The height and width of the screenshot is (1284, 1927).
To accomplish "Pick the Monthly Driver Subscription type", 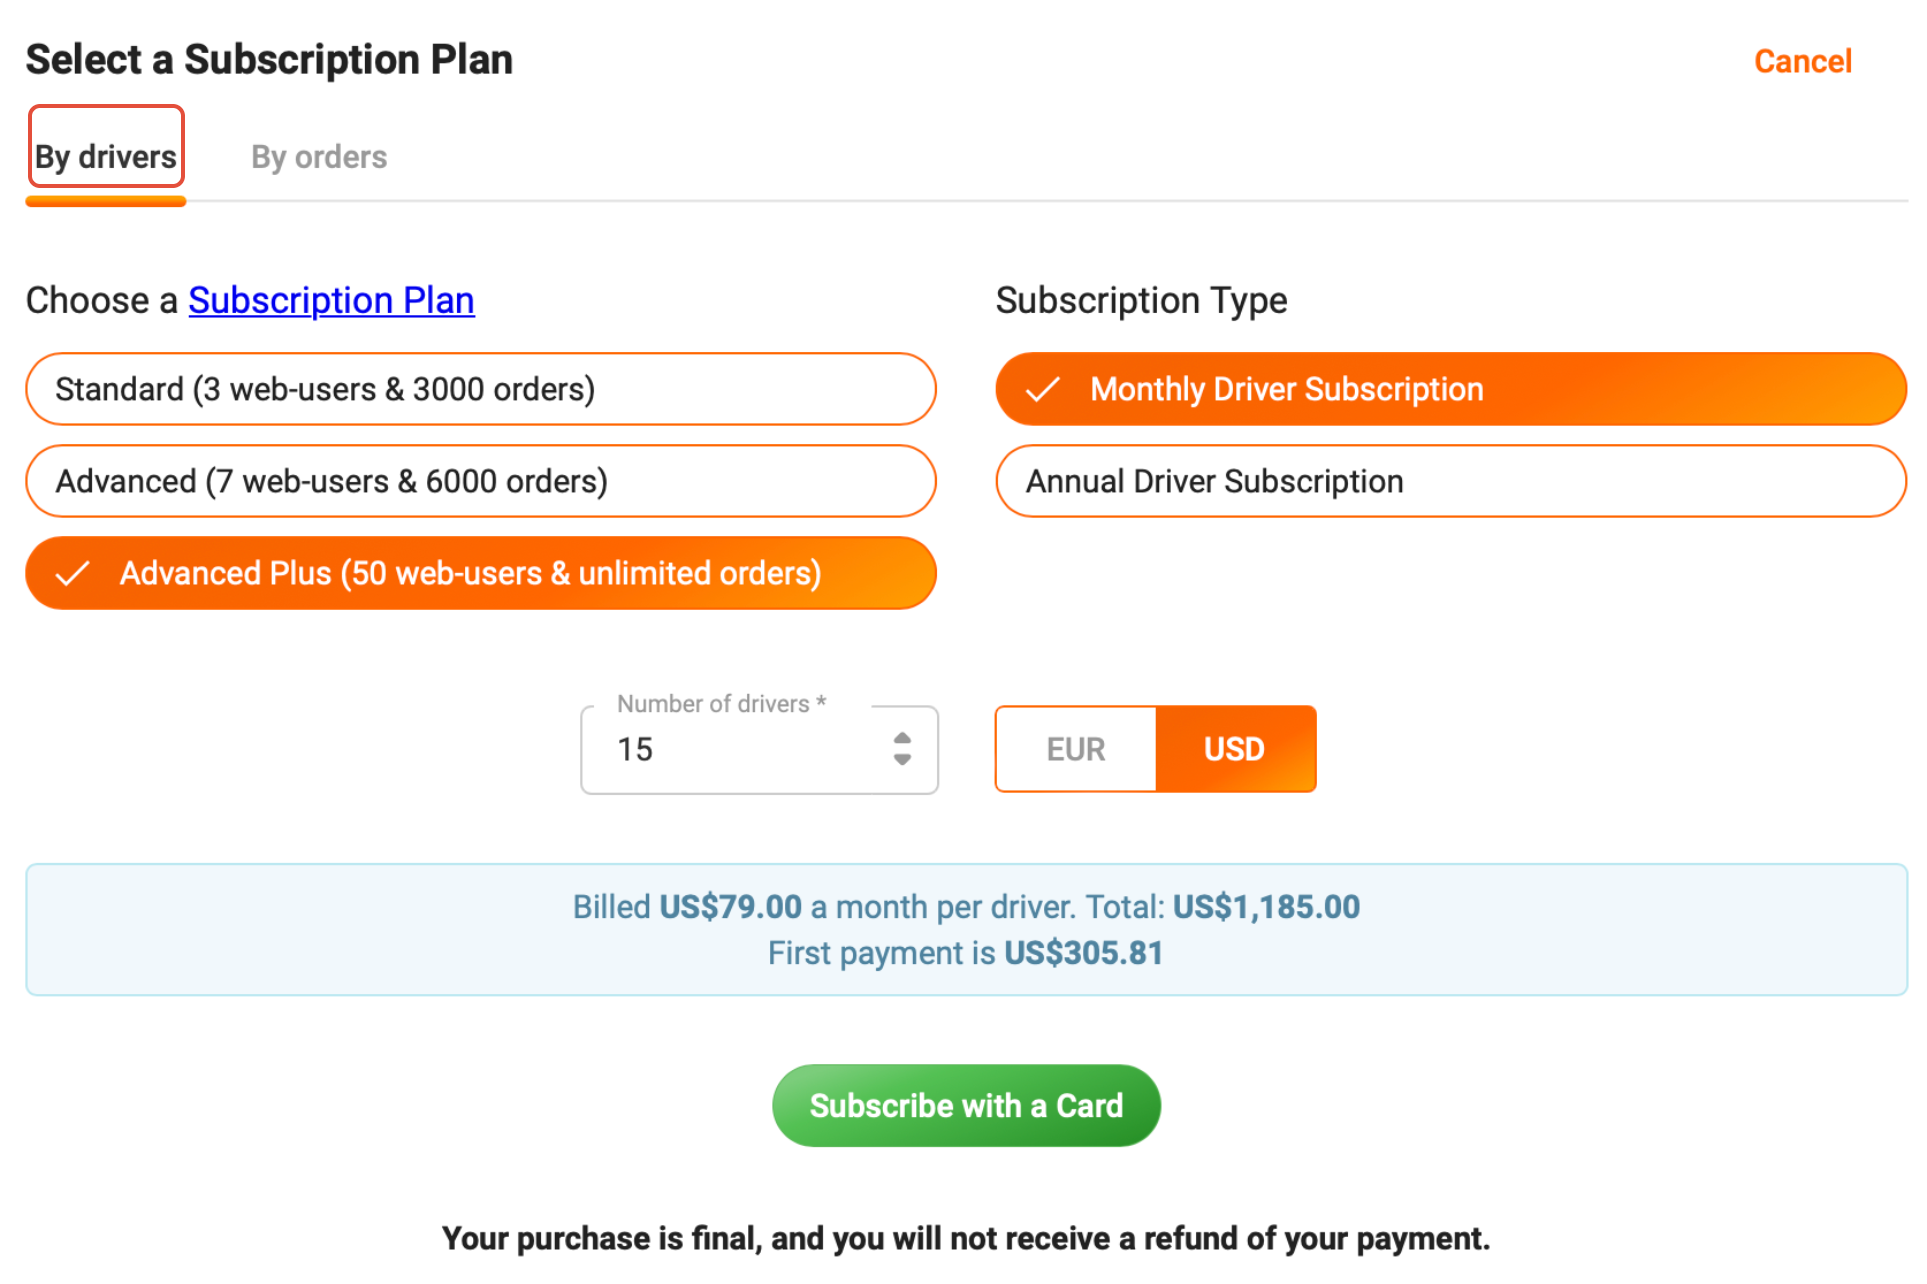I will [x=1450, y=390].
